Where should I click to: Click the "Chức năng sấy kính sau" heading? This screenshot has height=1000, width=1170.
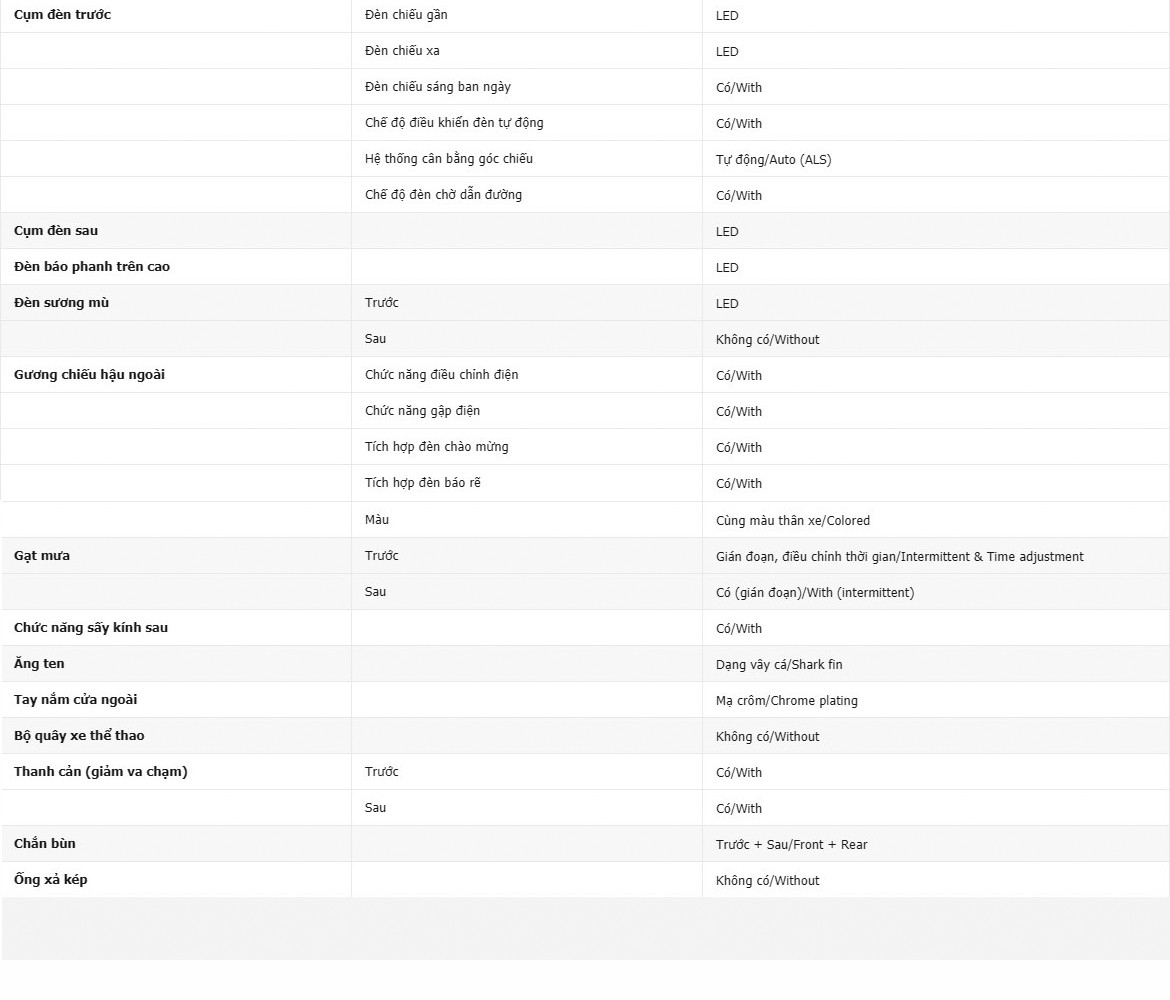pos(91,628)
